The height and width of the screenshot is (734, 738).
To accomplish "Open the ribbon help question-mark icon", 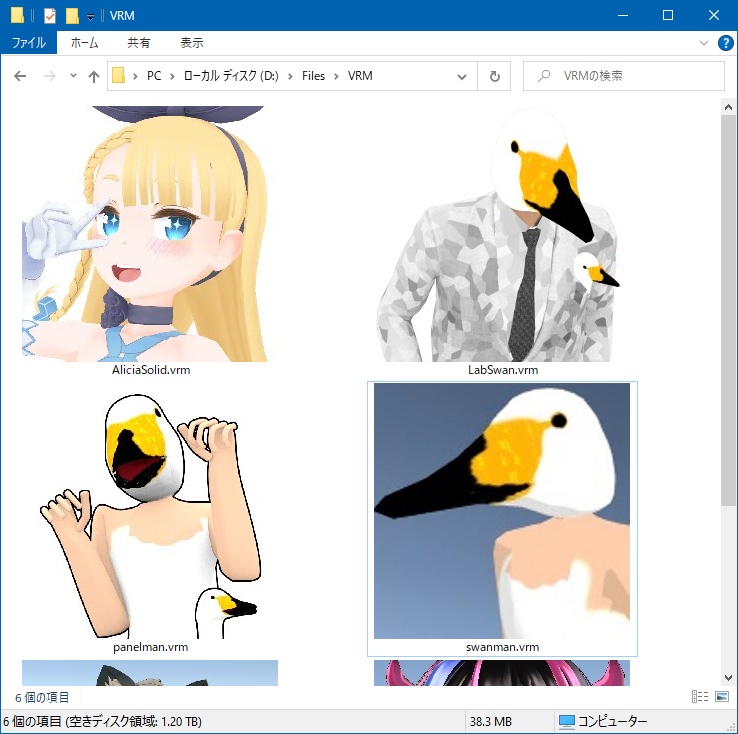I will coord(725,43).
